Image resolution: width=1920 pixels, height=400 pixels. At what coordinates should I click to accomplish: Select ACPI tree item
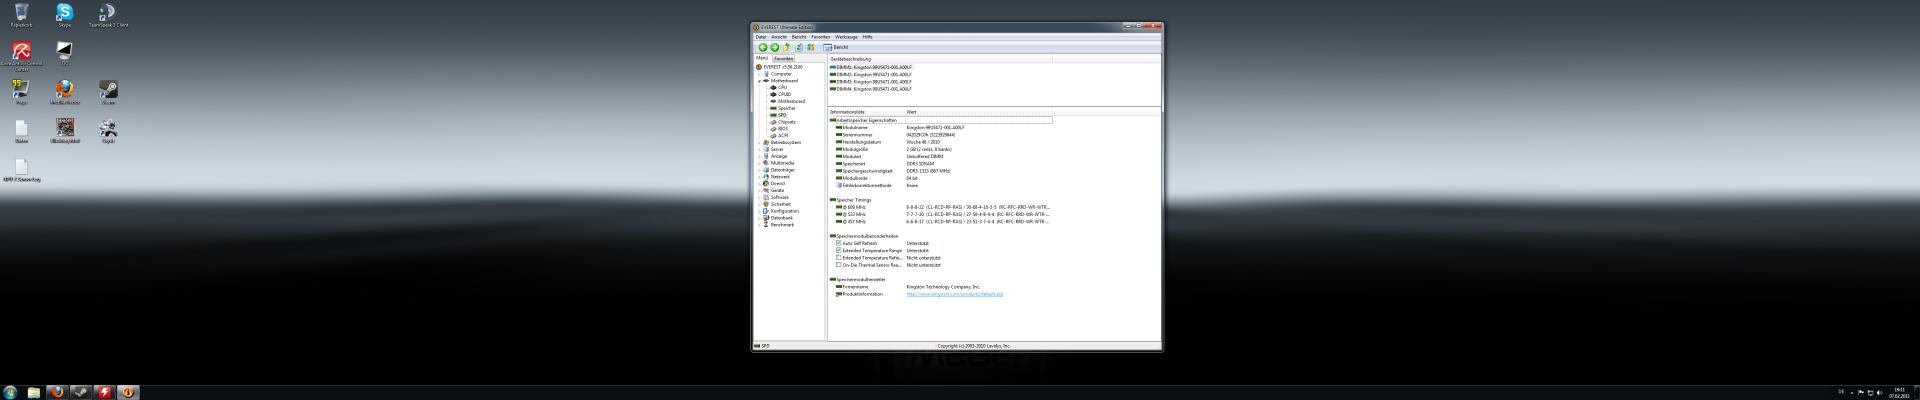(x=782, y=136)
